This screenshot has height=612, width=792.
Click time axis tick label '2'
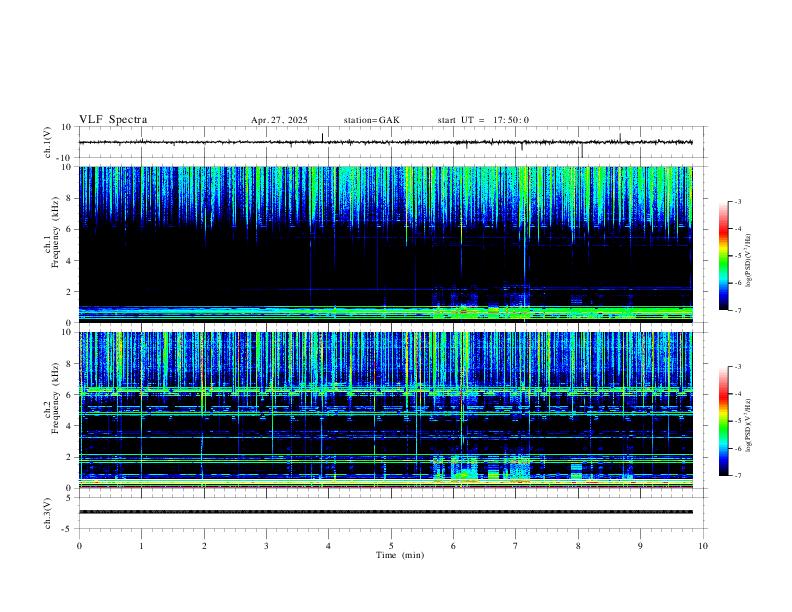click(x=204, y=546)
